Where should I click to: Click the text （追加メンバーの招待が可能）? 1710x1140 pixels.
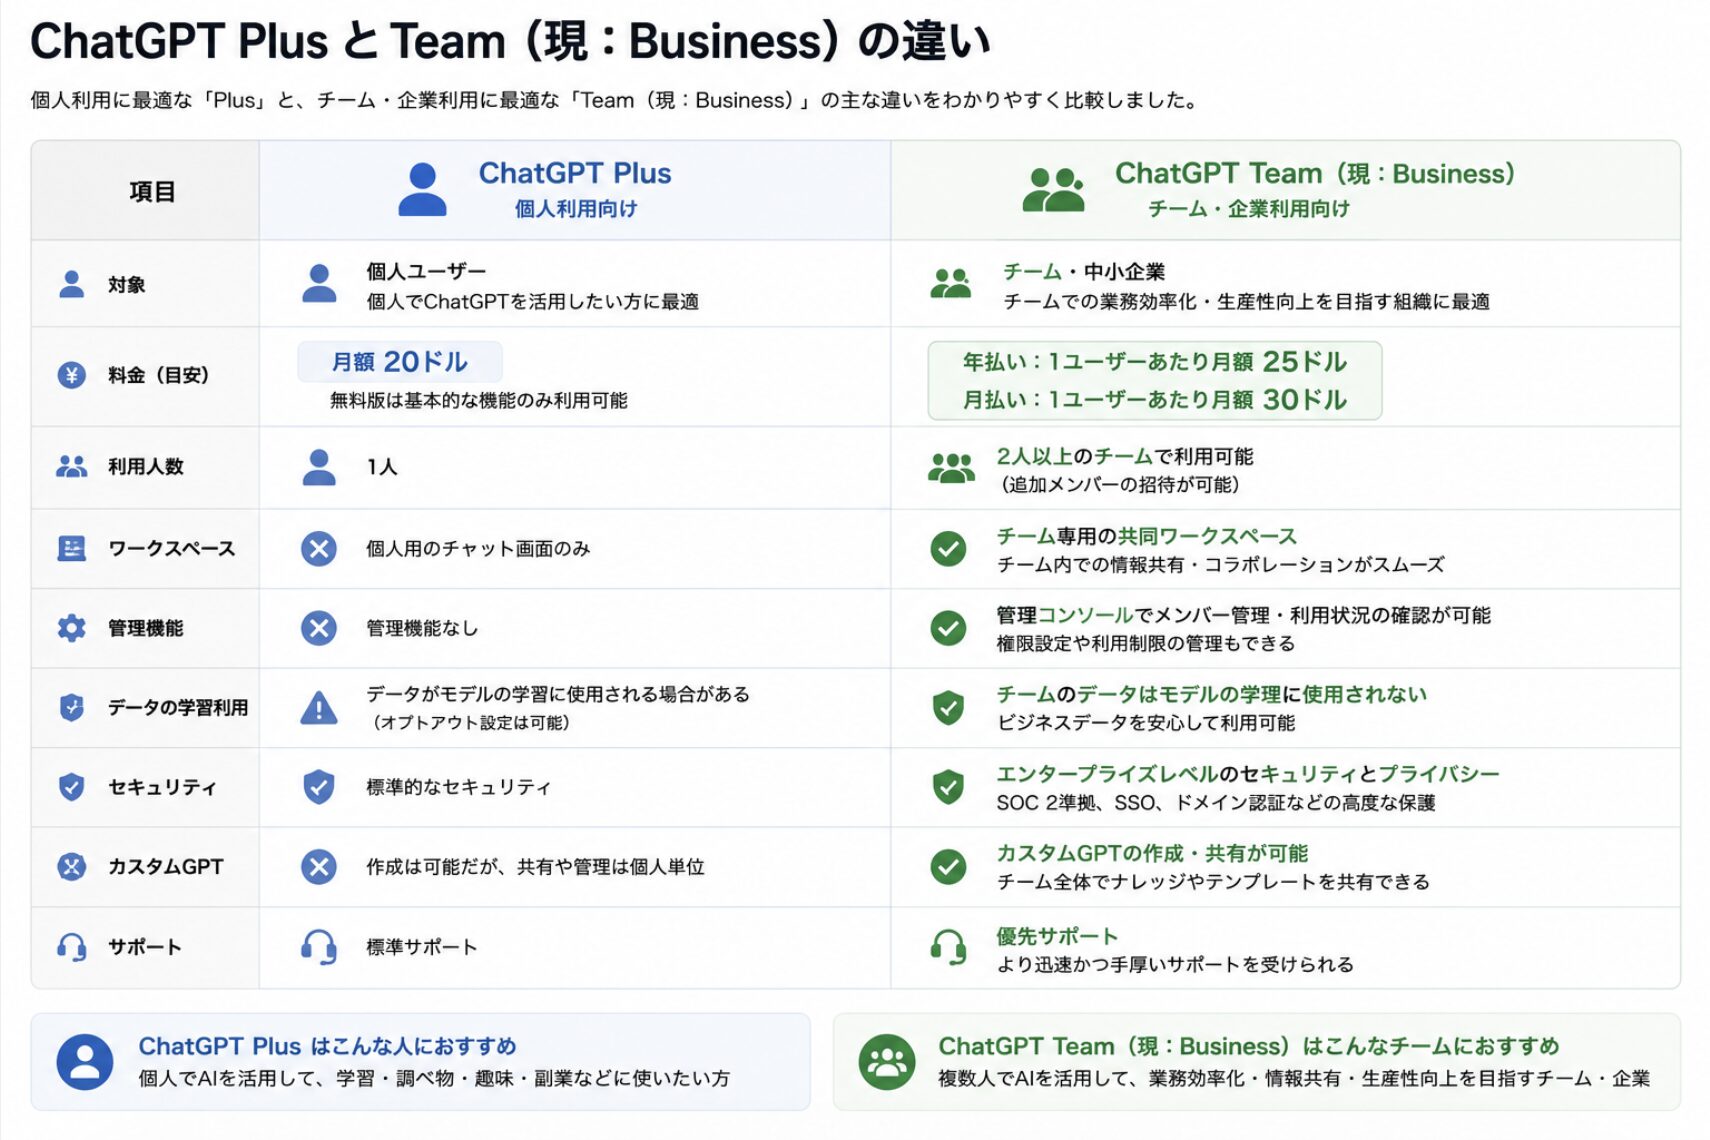tap(1120, 485)
